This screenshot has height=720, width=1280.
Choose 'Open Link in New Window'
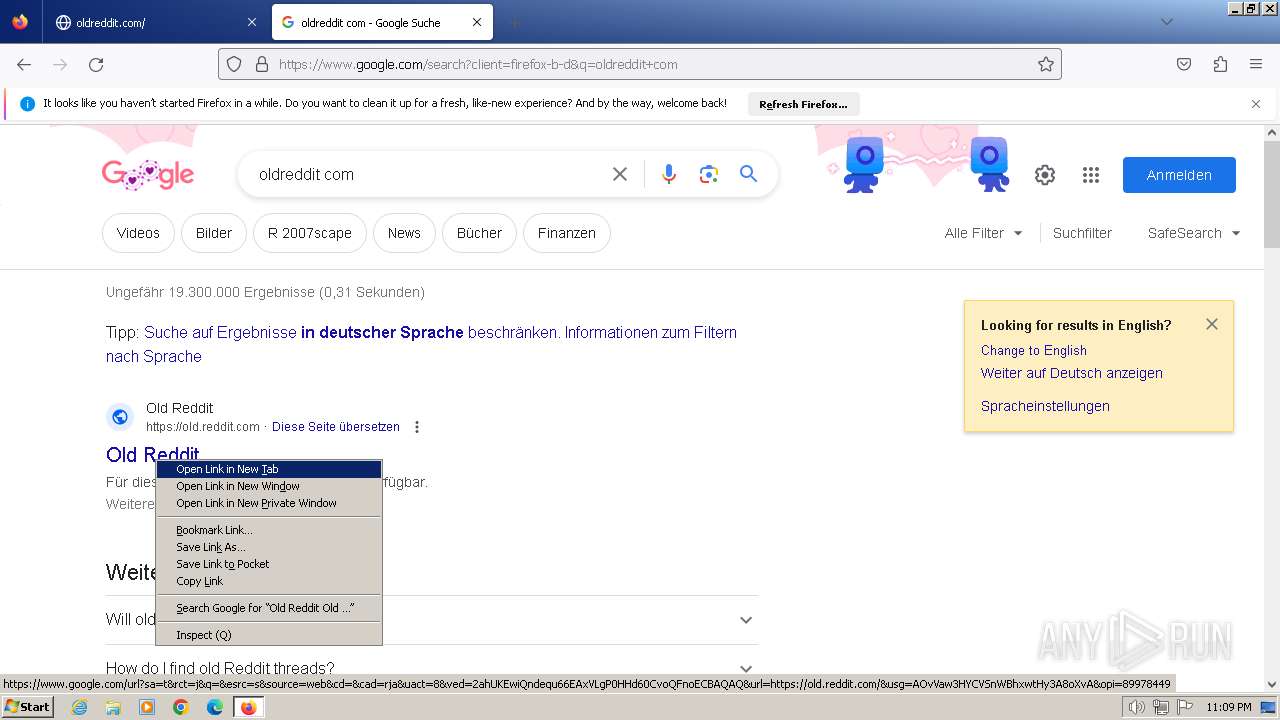[x=269, y=486]
